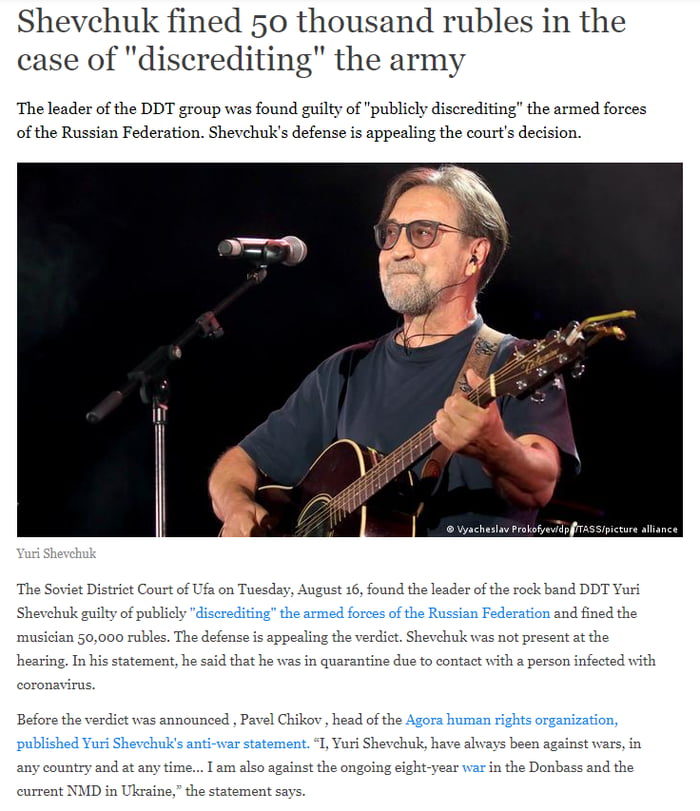The height and width of the screenshot is (811, 700).
Task: Click the "war" hyperlink in the quote
Action: [473, 768]
